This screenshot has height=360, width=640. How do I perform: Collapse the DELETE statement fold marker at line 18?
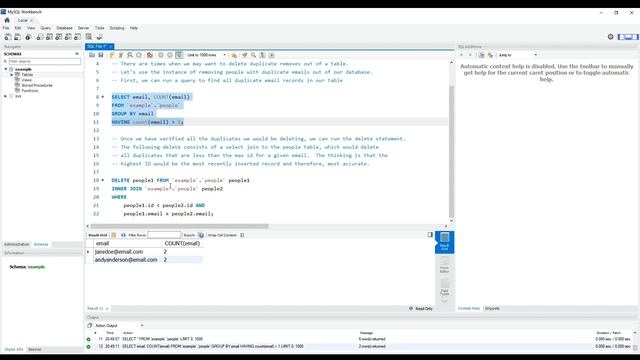(x=103, y=180)
